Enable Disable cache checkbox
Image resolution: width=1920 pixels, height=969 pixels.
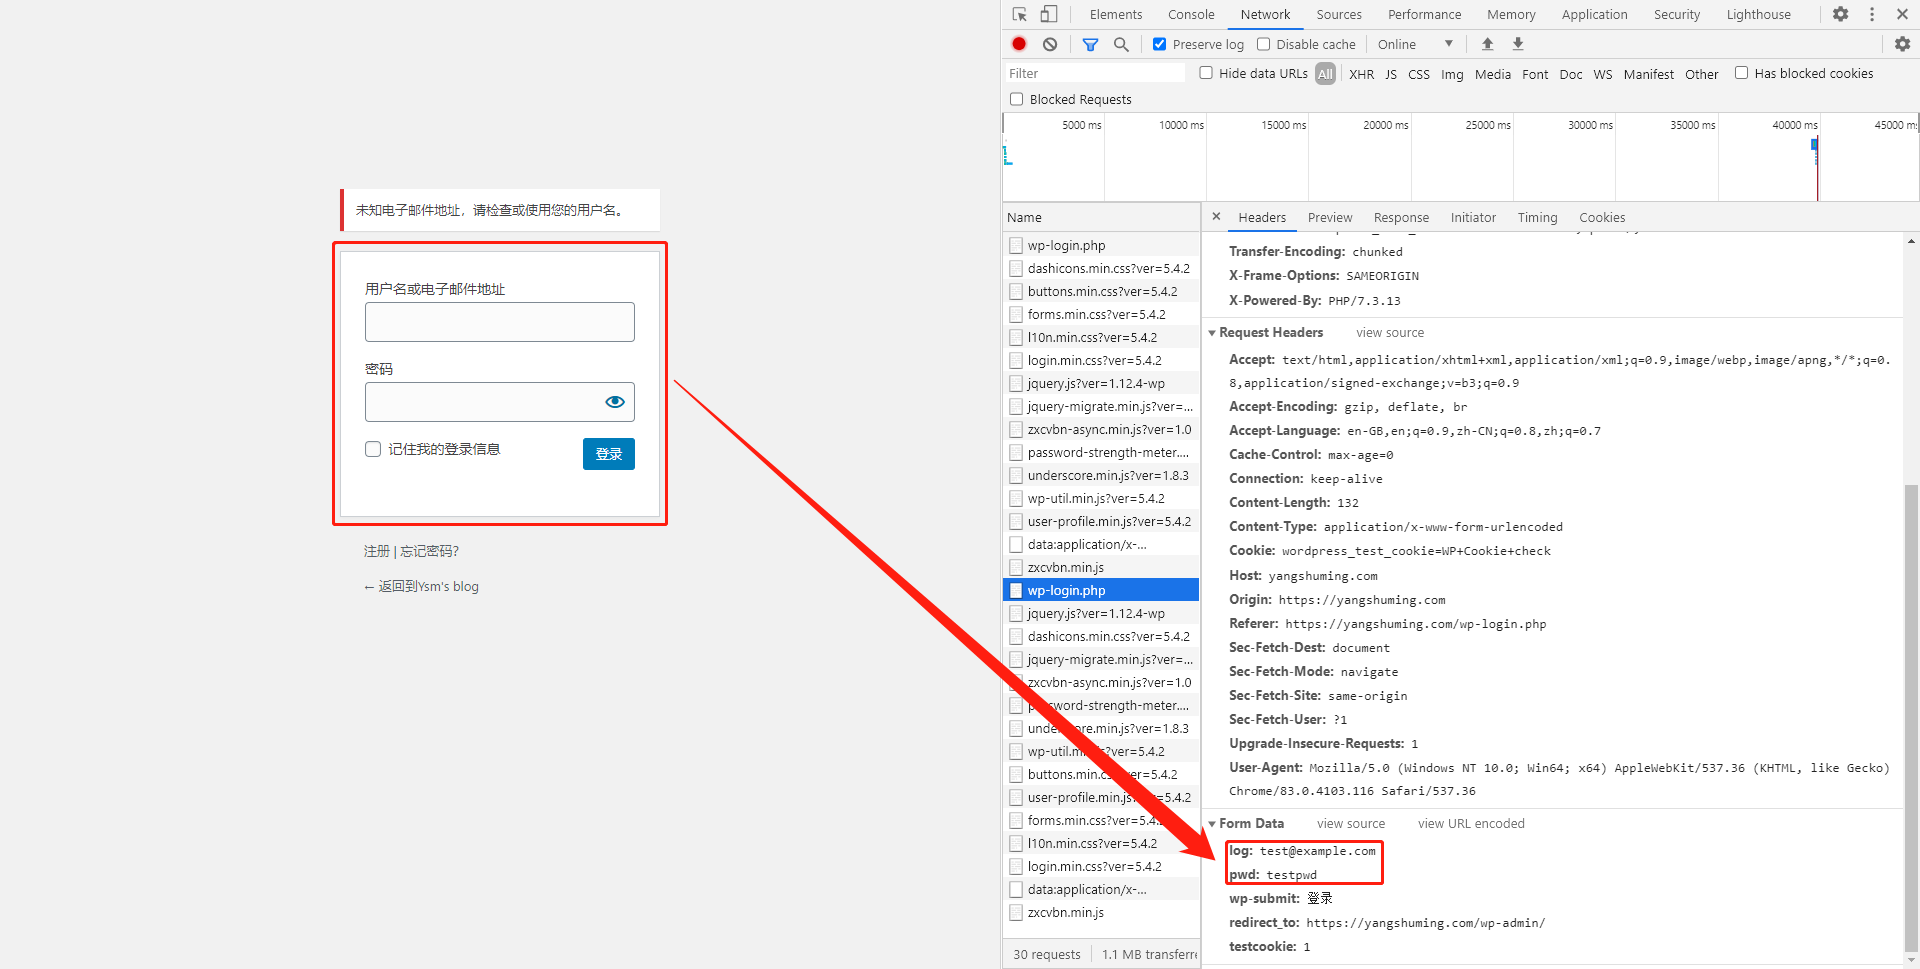(1264, 44)
